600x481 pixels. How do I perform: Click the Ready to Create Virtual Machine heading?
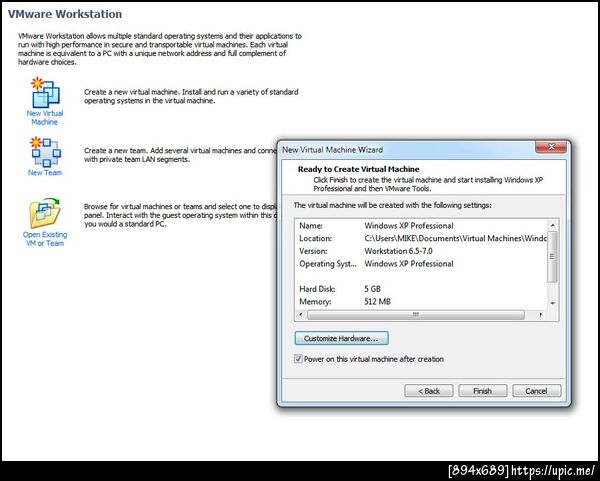click(x=359, y=169)
